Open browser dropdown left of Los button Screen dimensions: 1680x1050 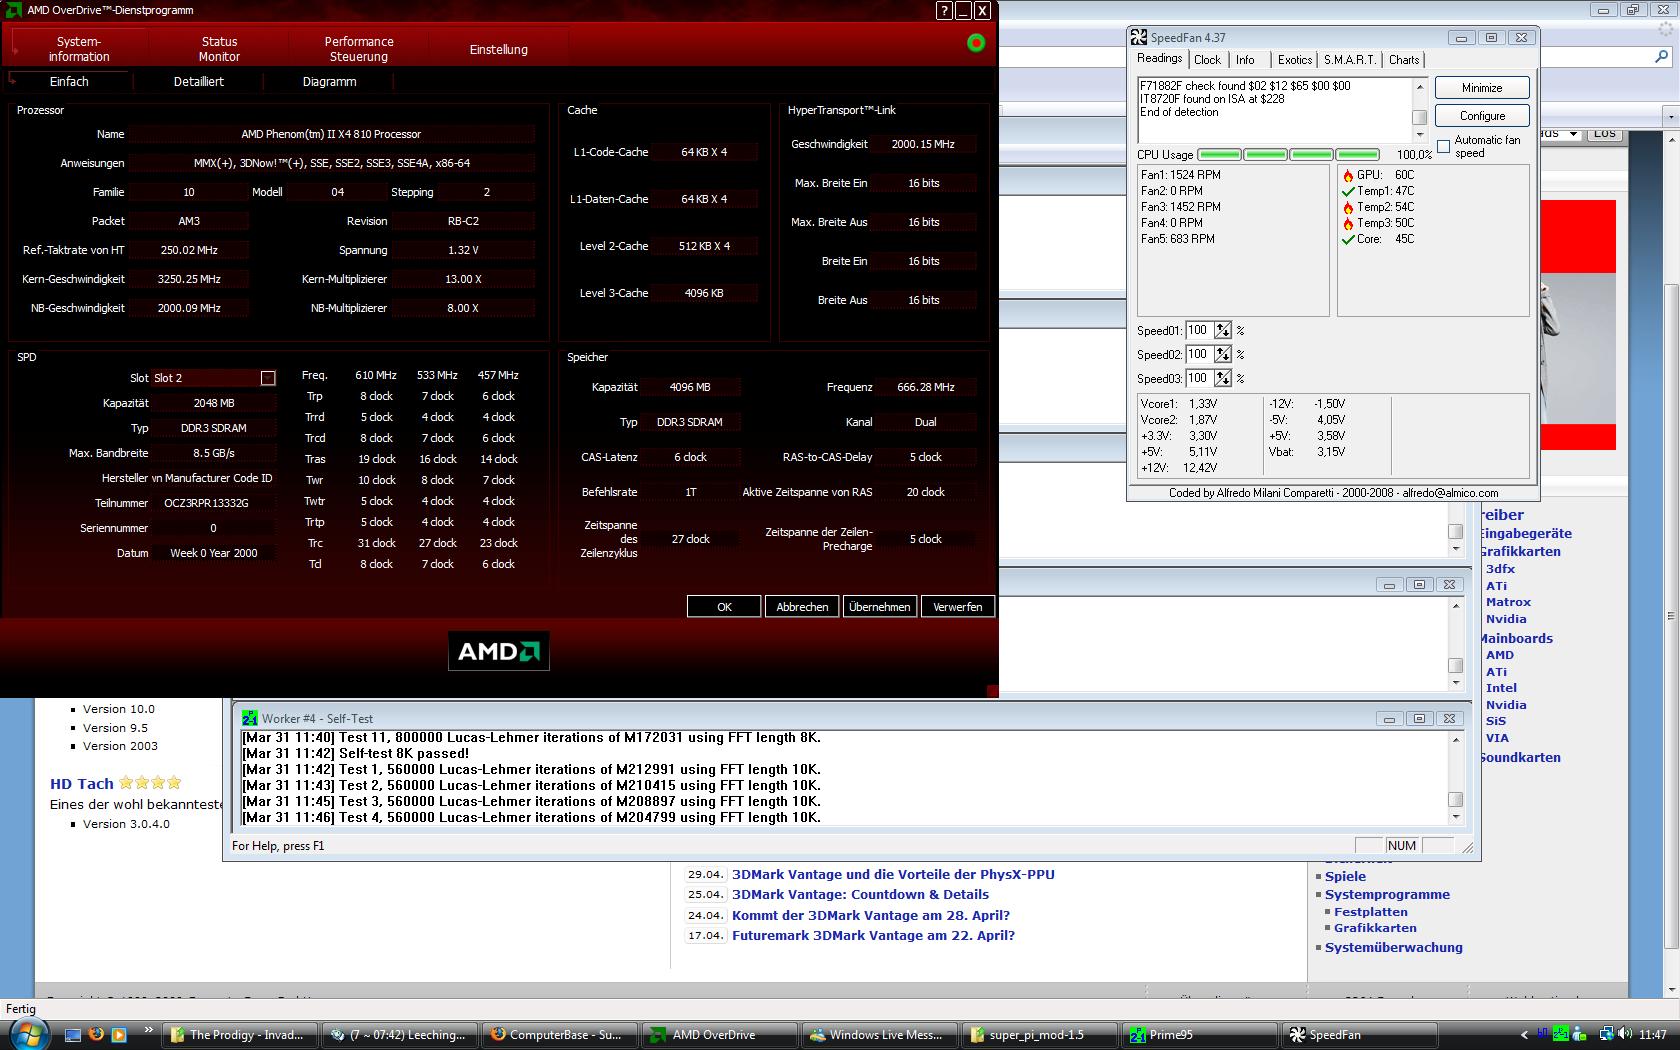(x=1573, y=134)
